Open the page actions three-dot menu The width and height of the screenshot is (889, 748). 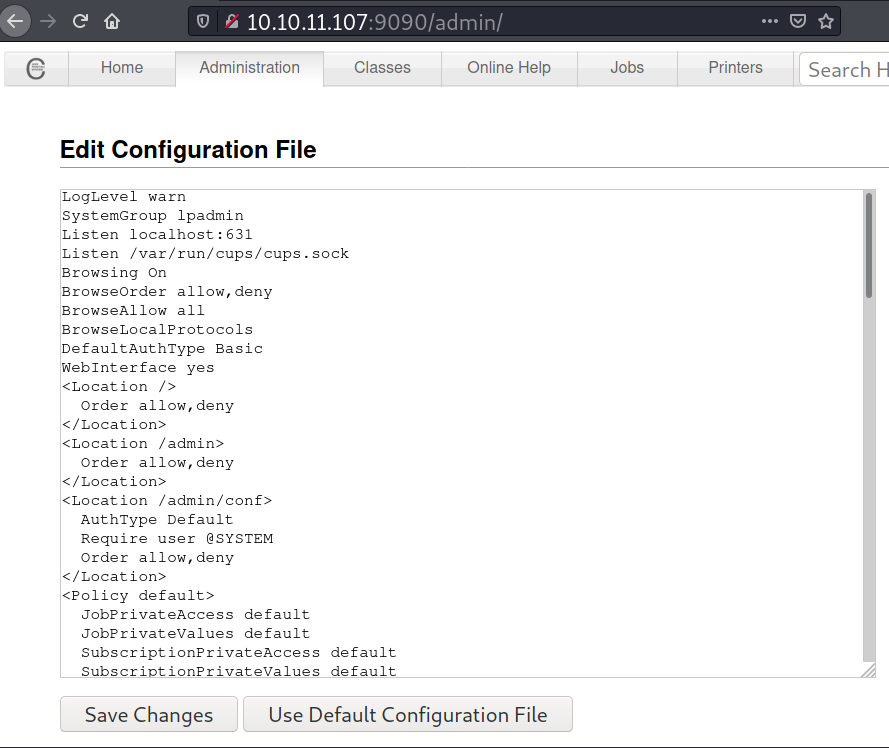click(x=769, y=21)
